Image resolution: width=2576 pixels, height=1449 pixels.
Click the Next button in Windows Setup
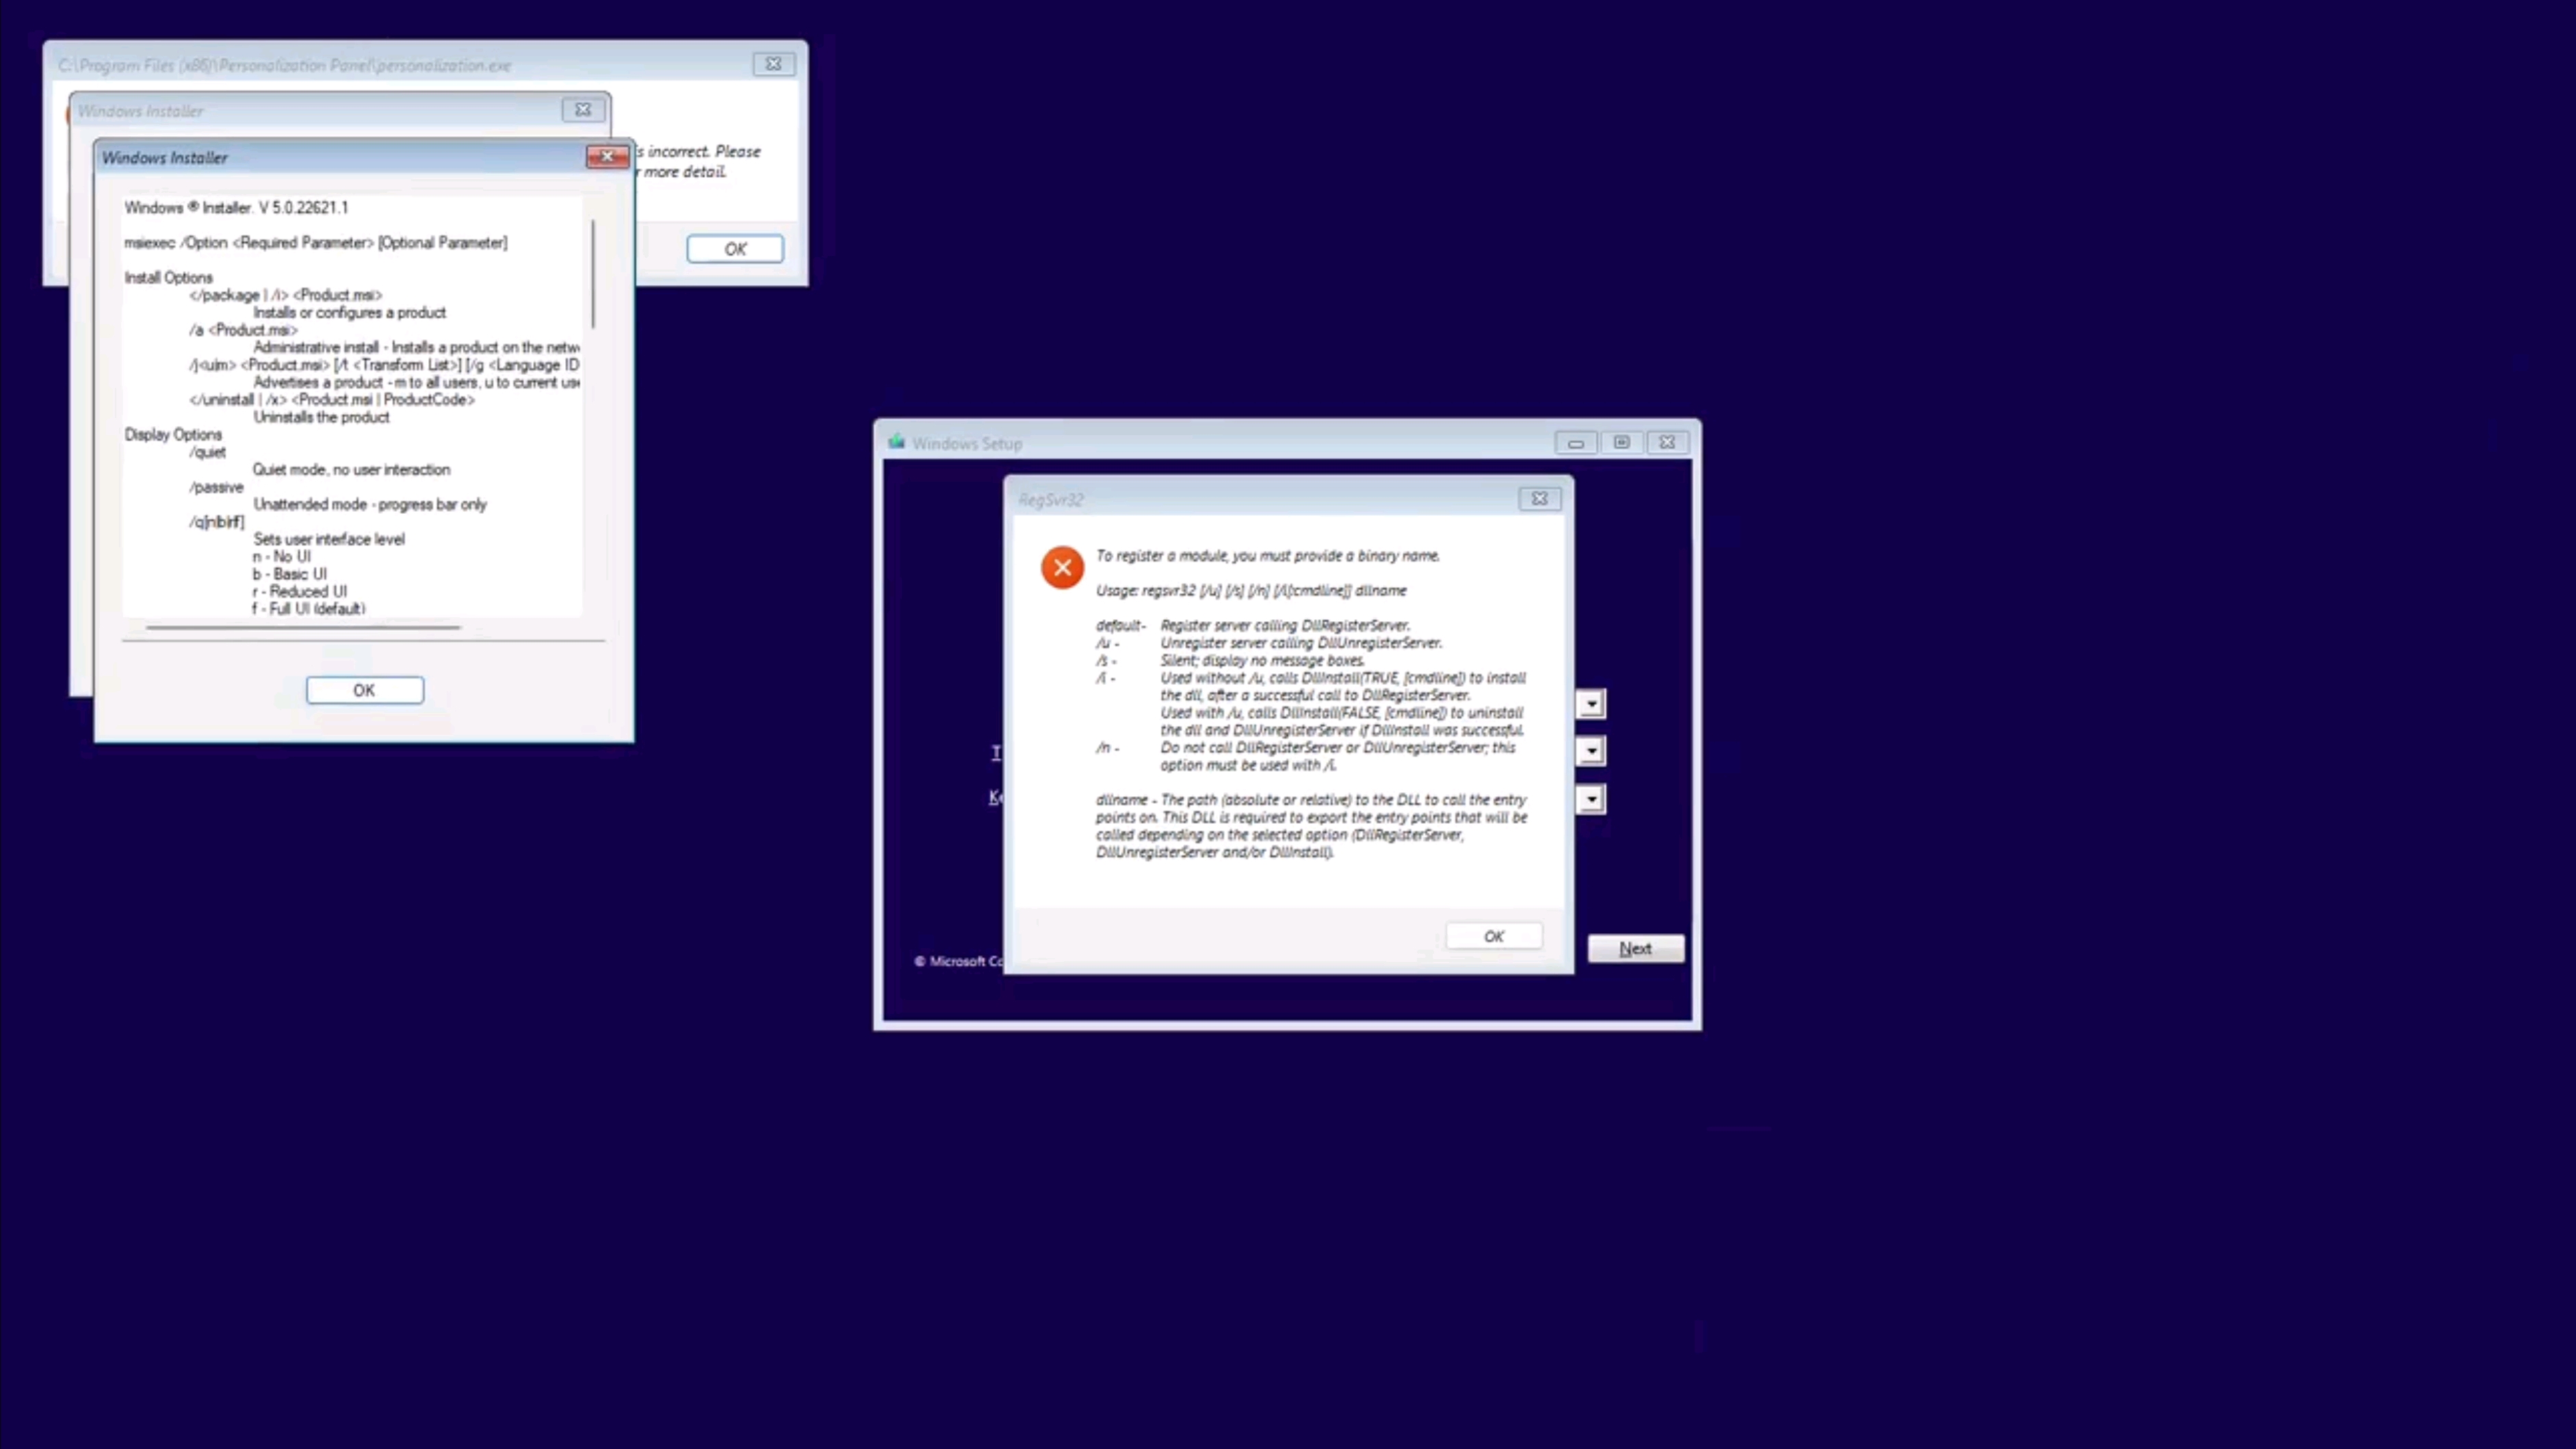[x=1635, y=948]
